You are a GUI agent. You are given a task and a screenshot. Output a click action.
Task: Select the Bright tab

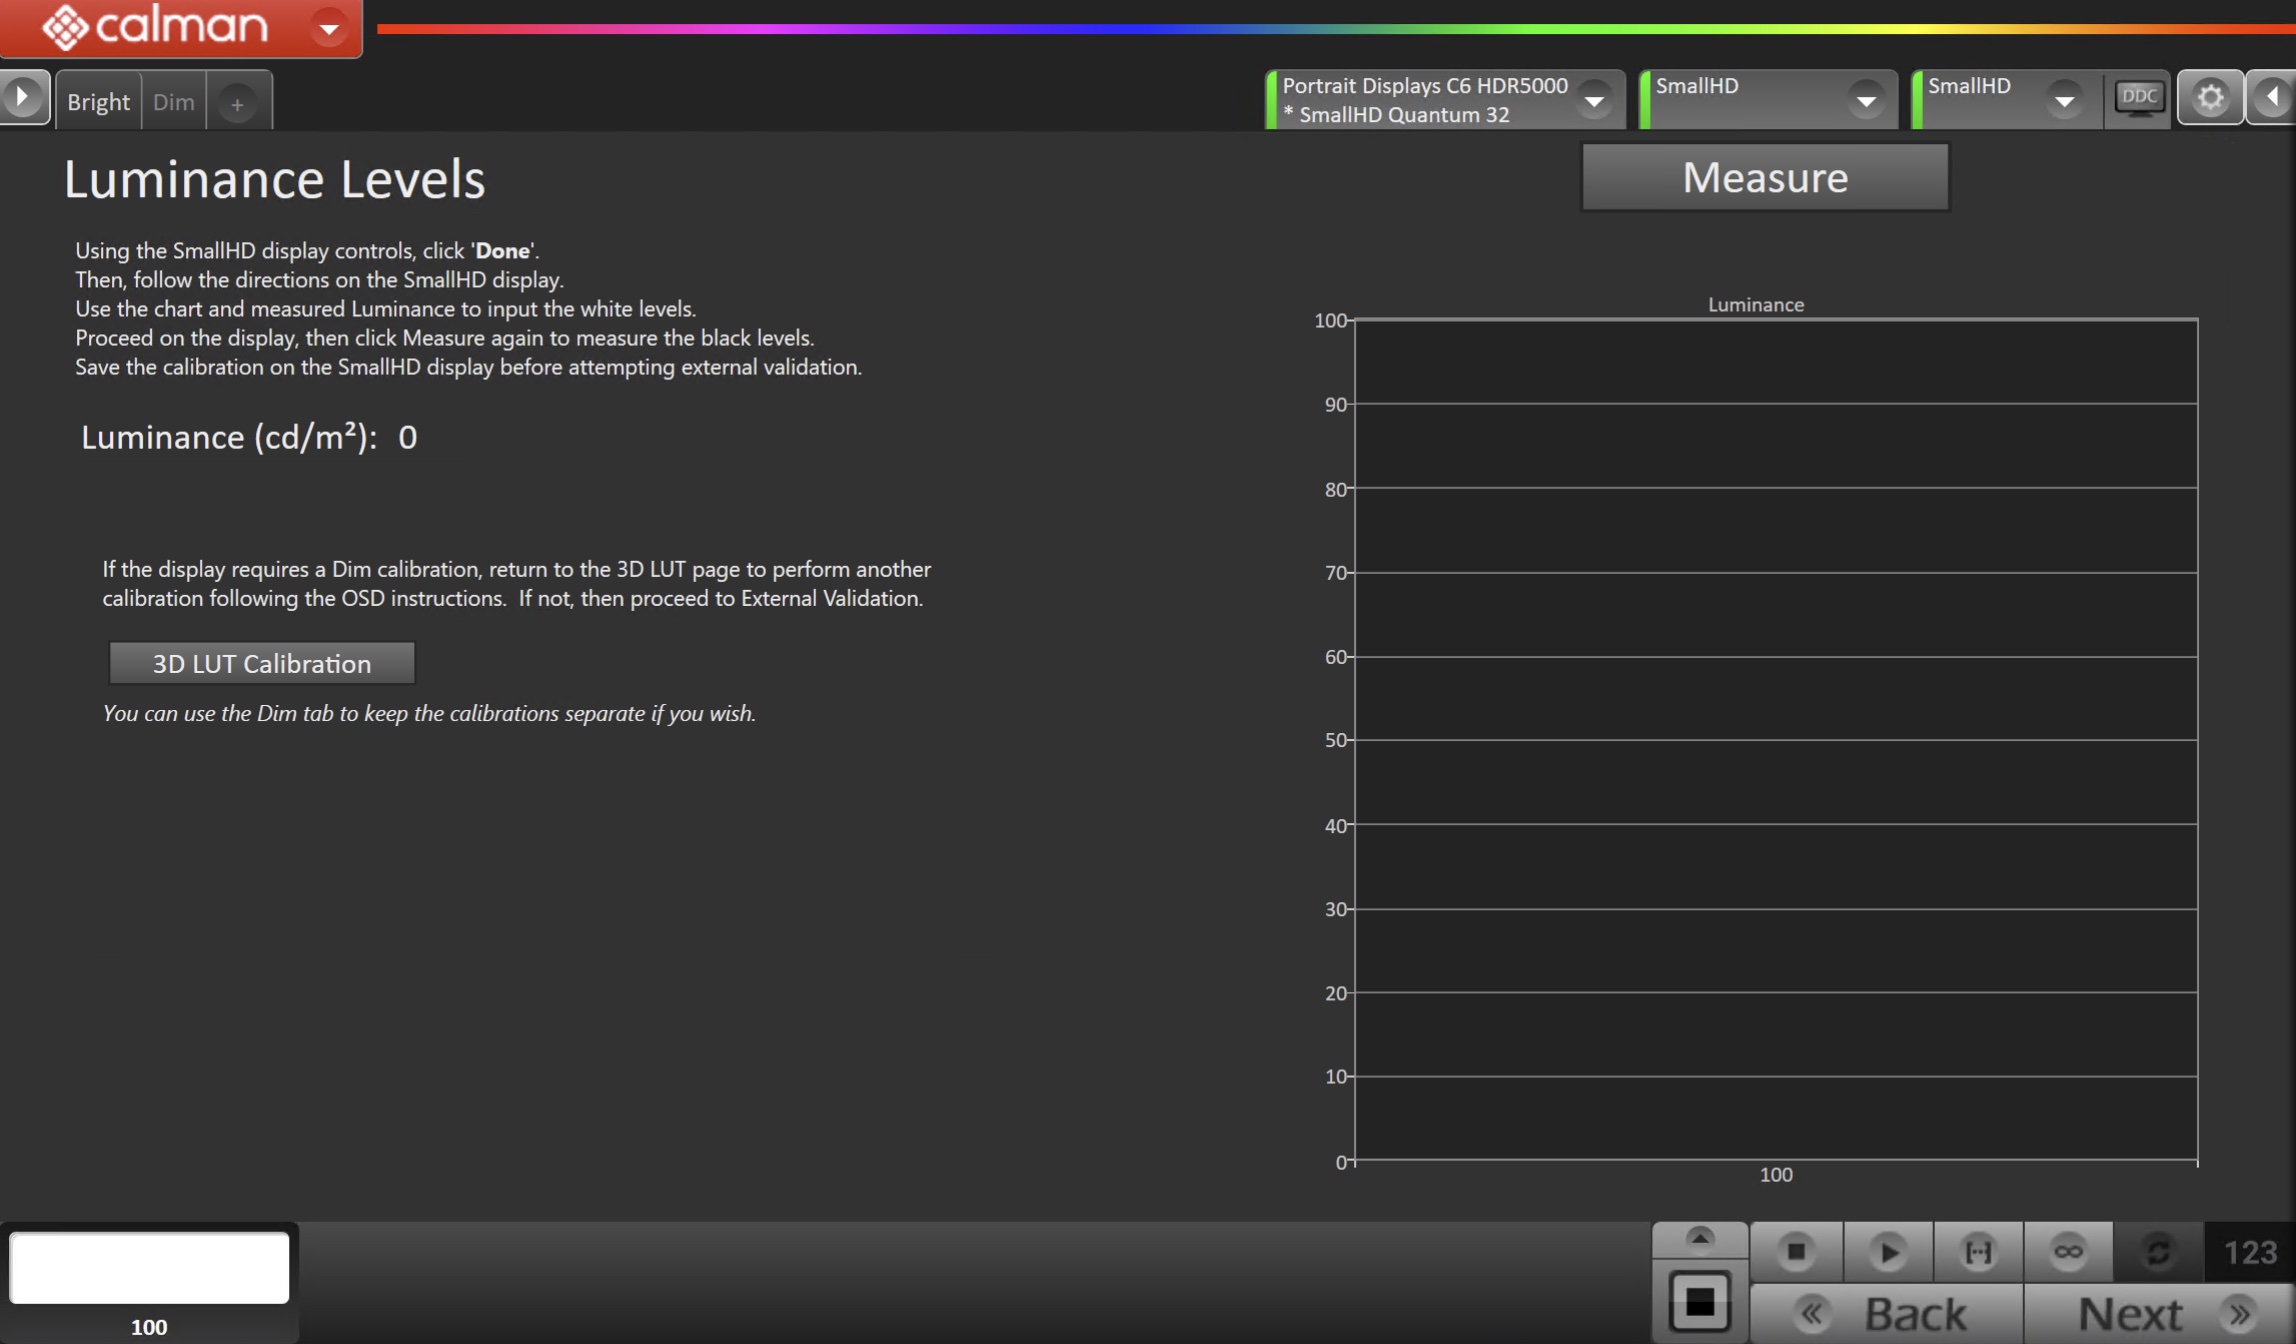(98, 102)
